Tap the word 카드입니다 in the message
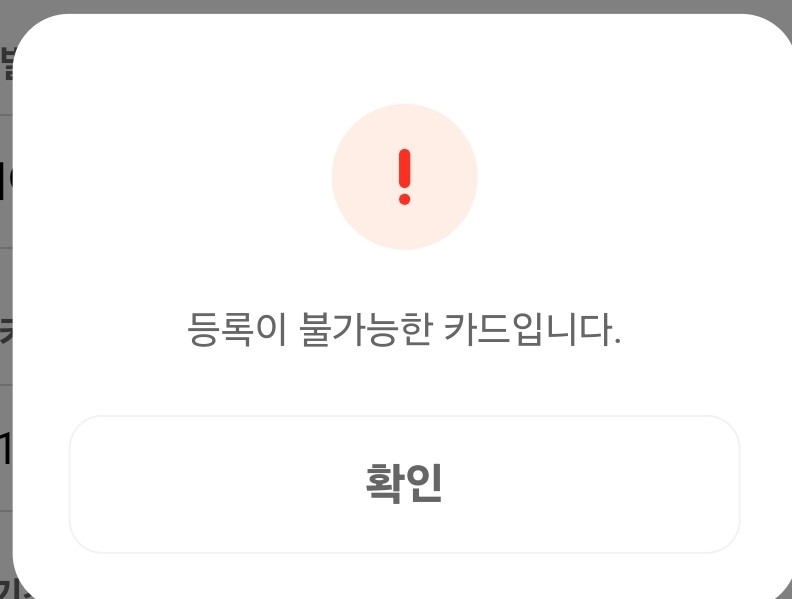 (x=532, y=329)
